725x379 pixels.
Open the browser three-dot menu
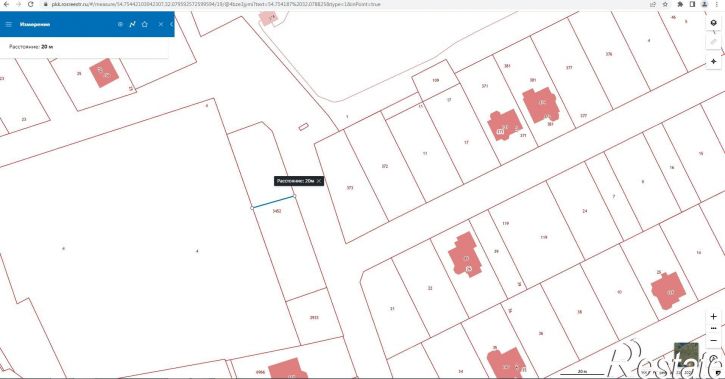(717, 4)
